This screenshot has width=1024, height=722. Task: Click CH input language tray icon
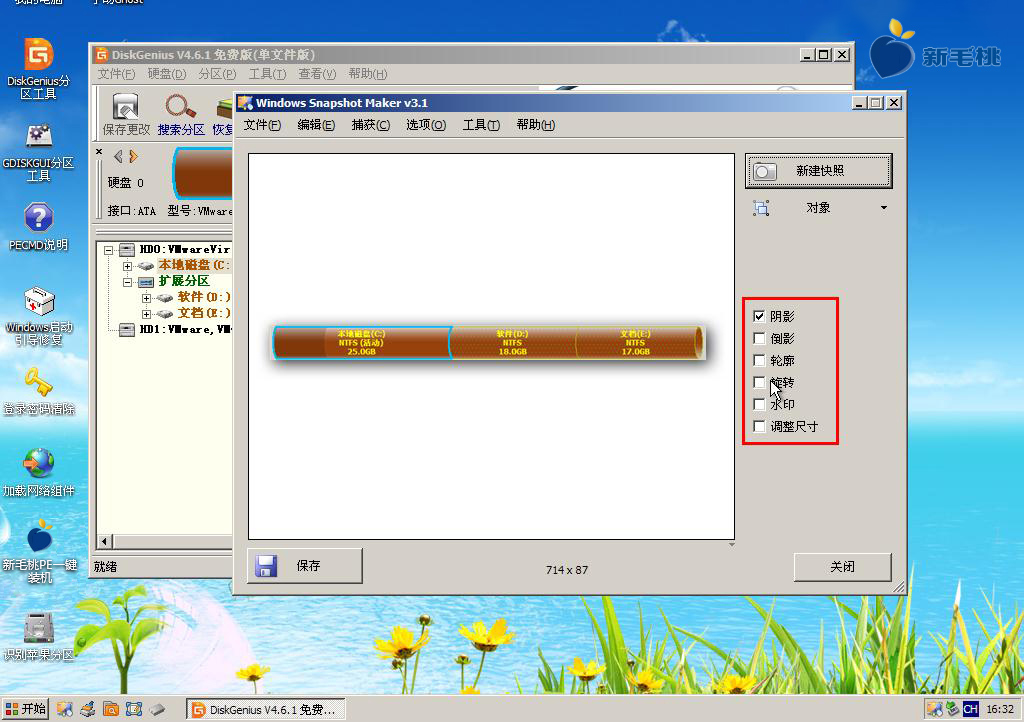(x=970, y=709)
